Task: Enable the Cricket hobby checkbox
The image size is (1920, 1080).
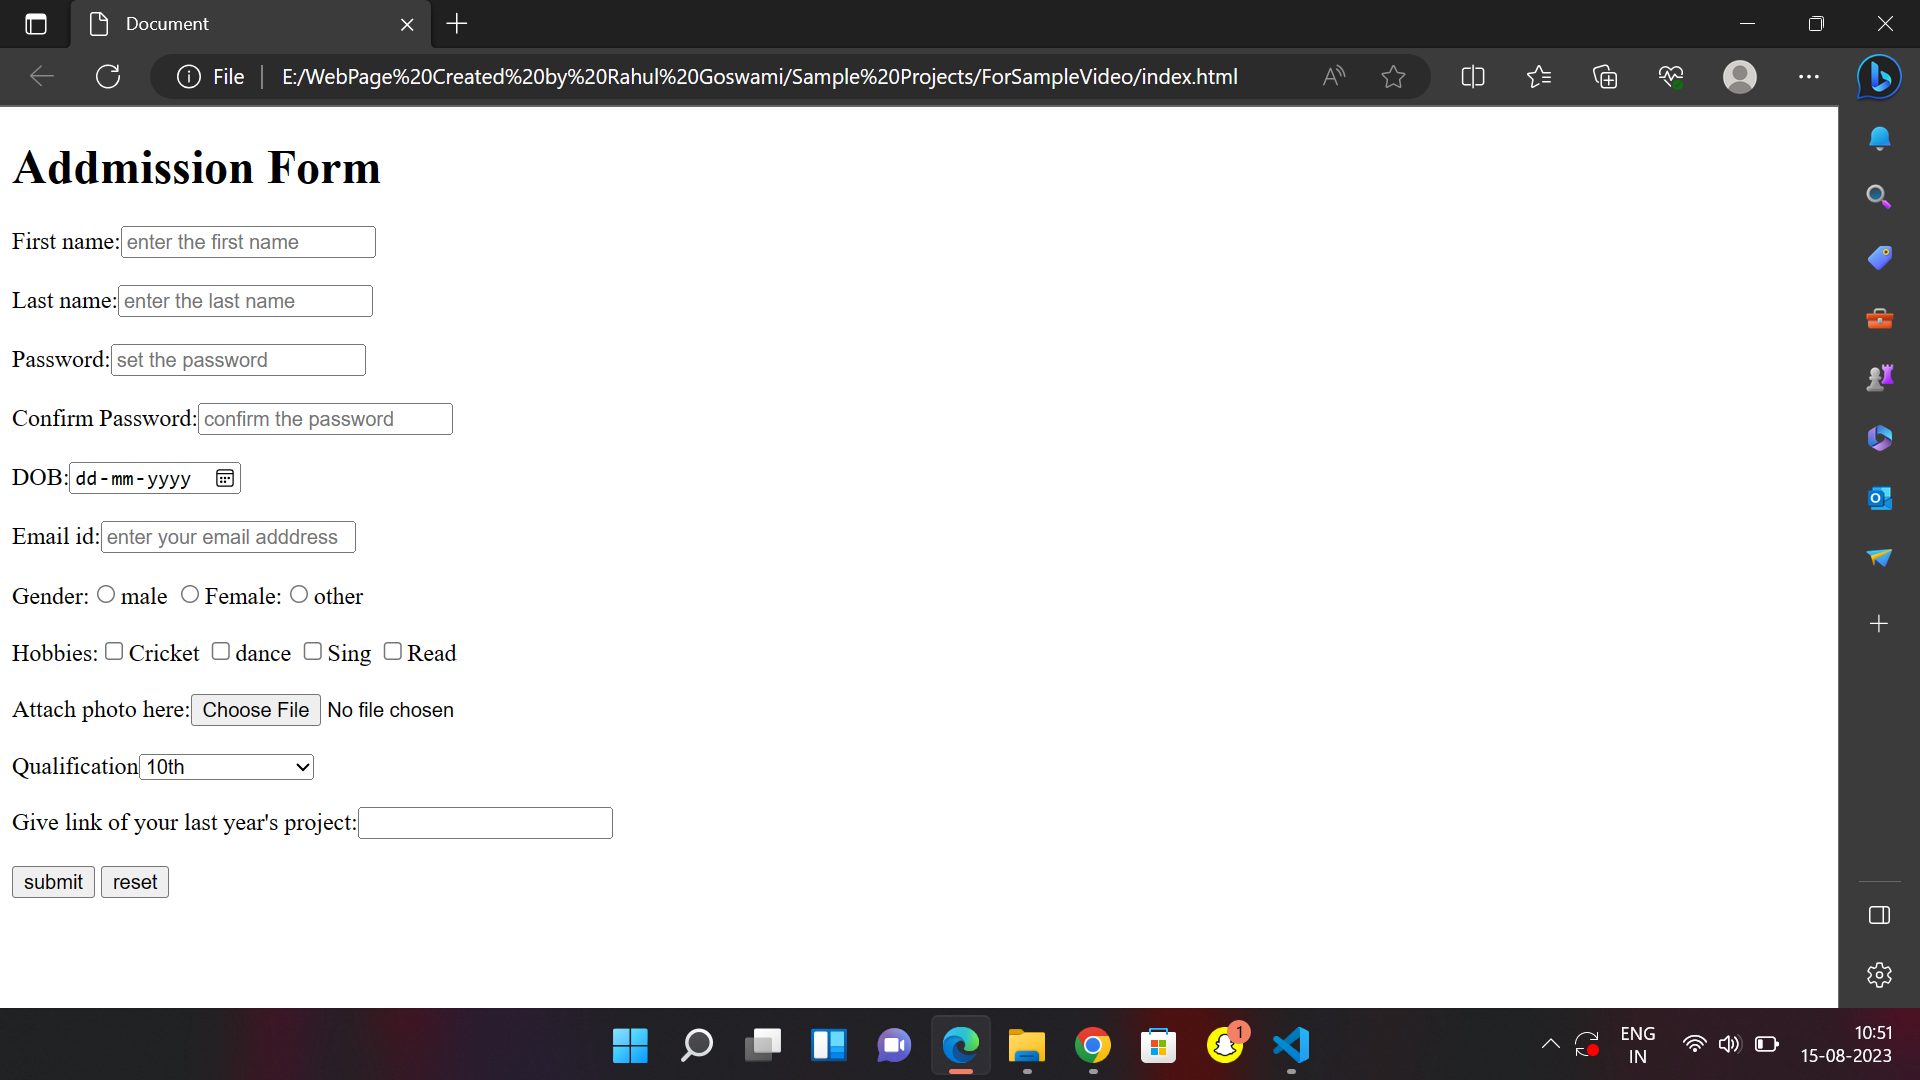Action: point(113,651)
